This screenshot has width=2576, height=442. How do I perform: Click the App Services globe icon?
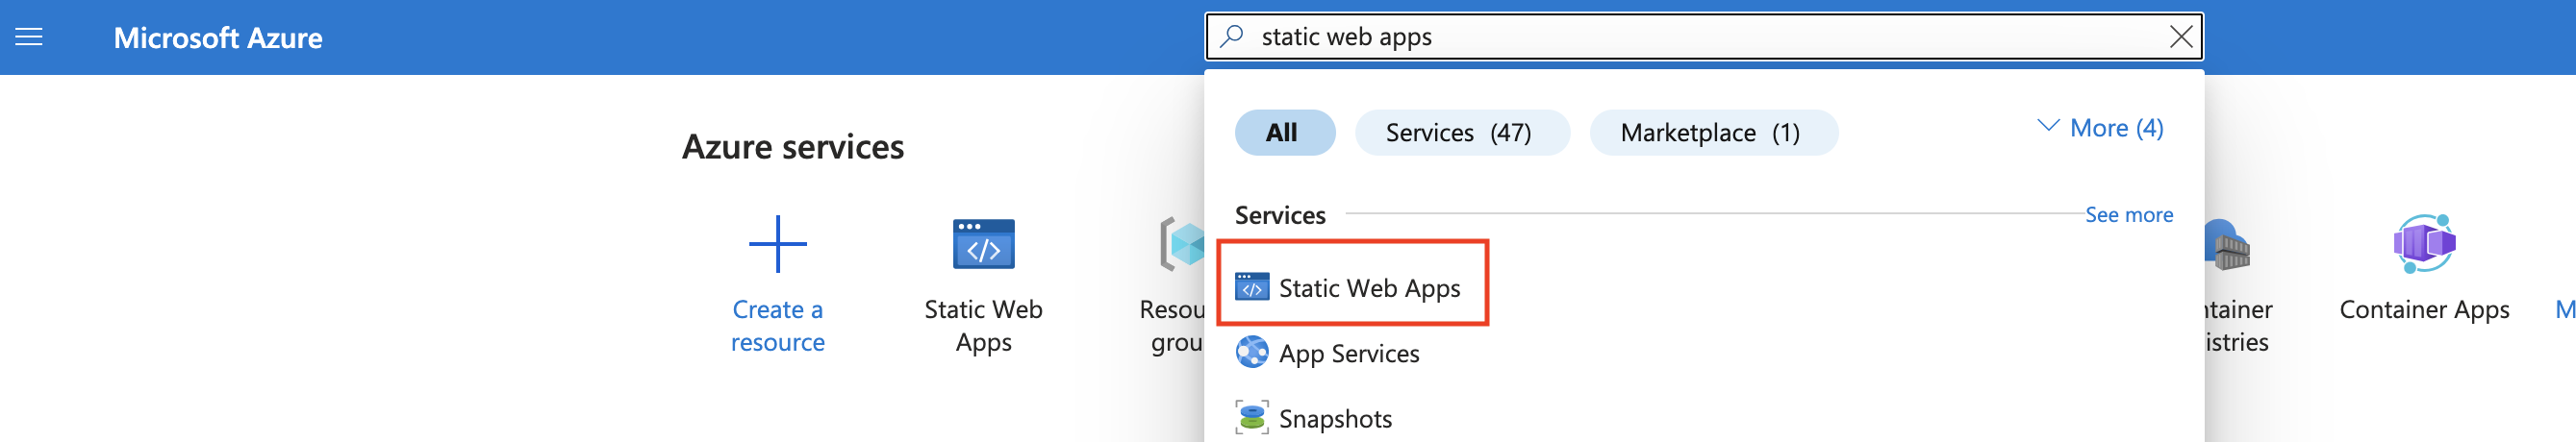click(x=1252, y=352)
